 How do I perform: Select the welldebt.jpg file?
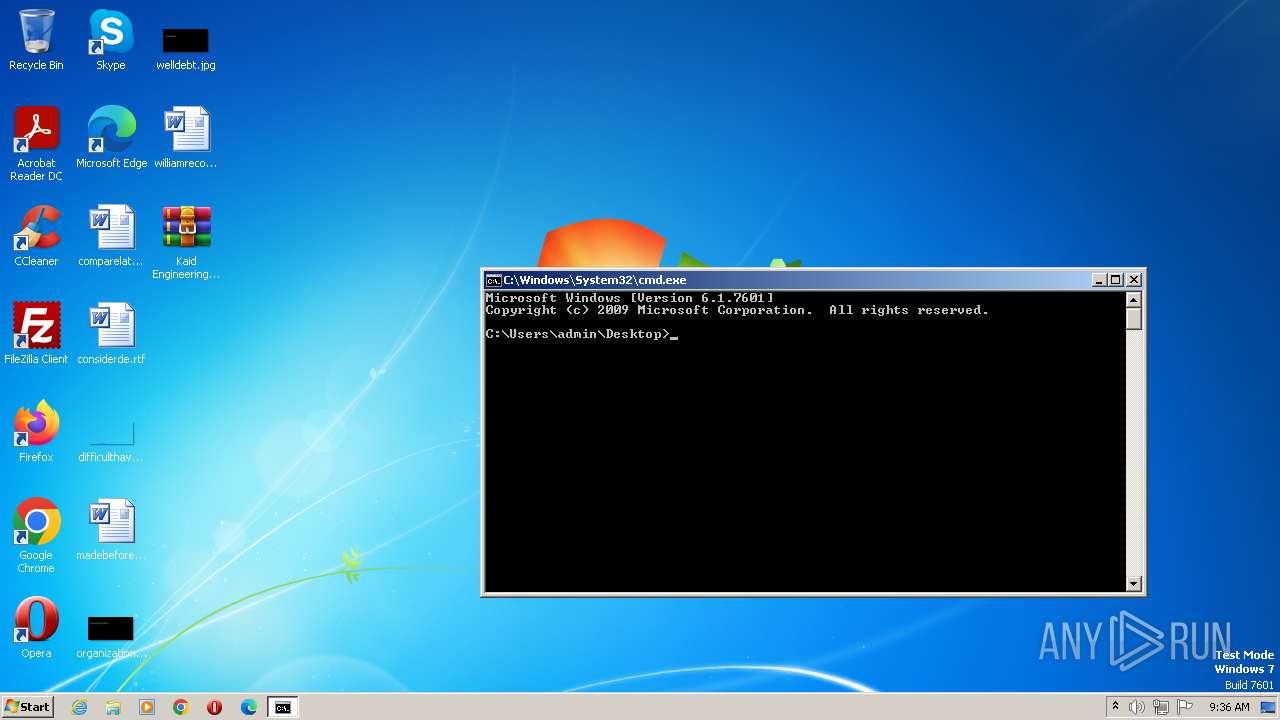pos(186,48)
